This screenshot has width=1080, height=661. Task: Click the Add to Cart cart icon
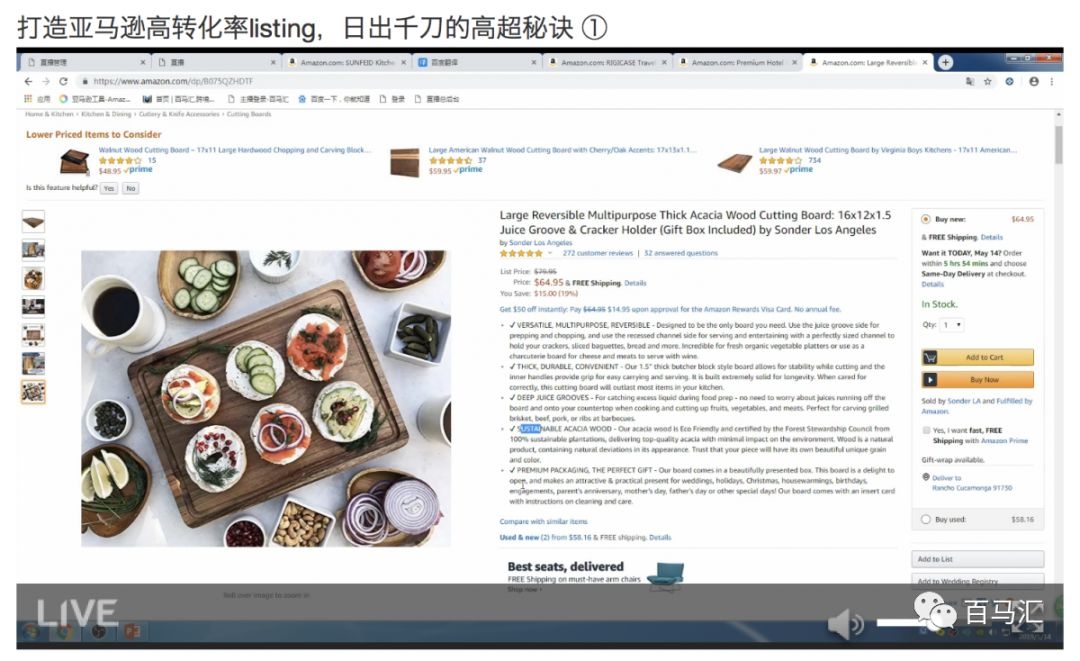[x=931, y=357]
